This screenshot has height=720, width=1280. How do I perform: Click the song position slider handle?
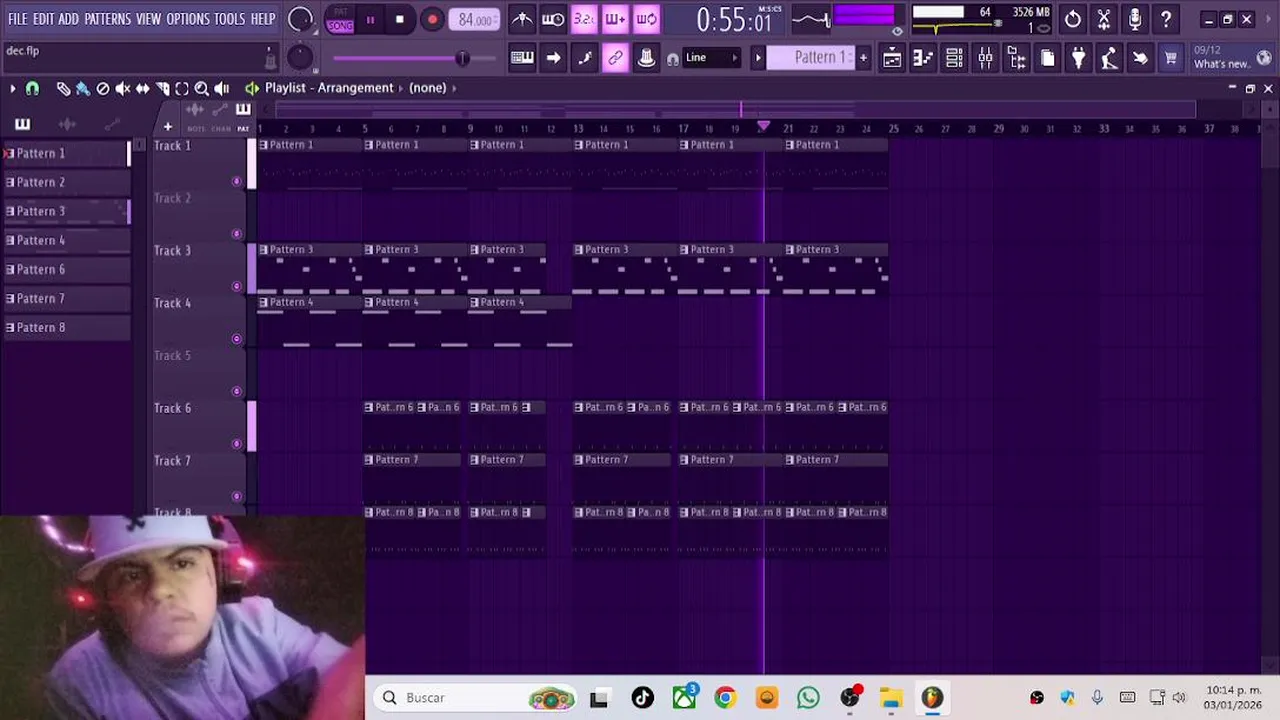point(462,58)
